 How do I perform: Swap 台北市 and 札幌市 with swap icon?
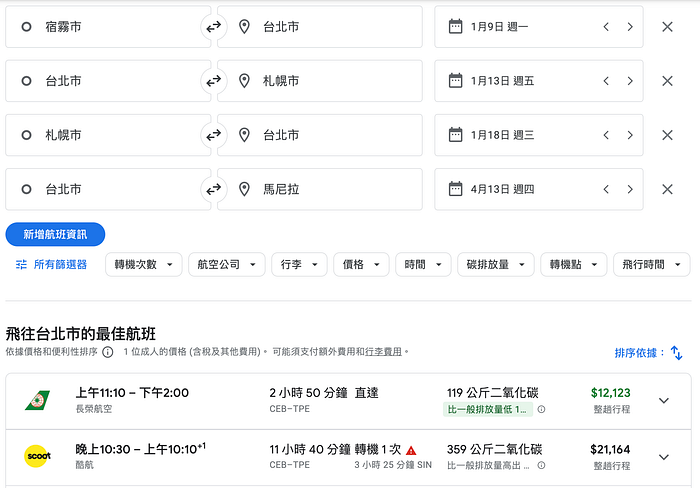point(213,81)
